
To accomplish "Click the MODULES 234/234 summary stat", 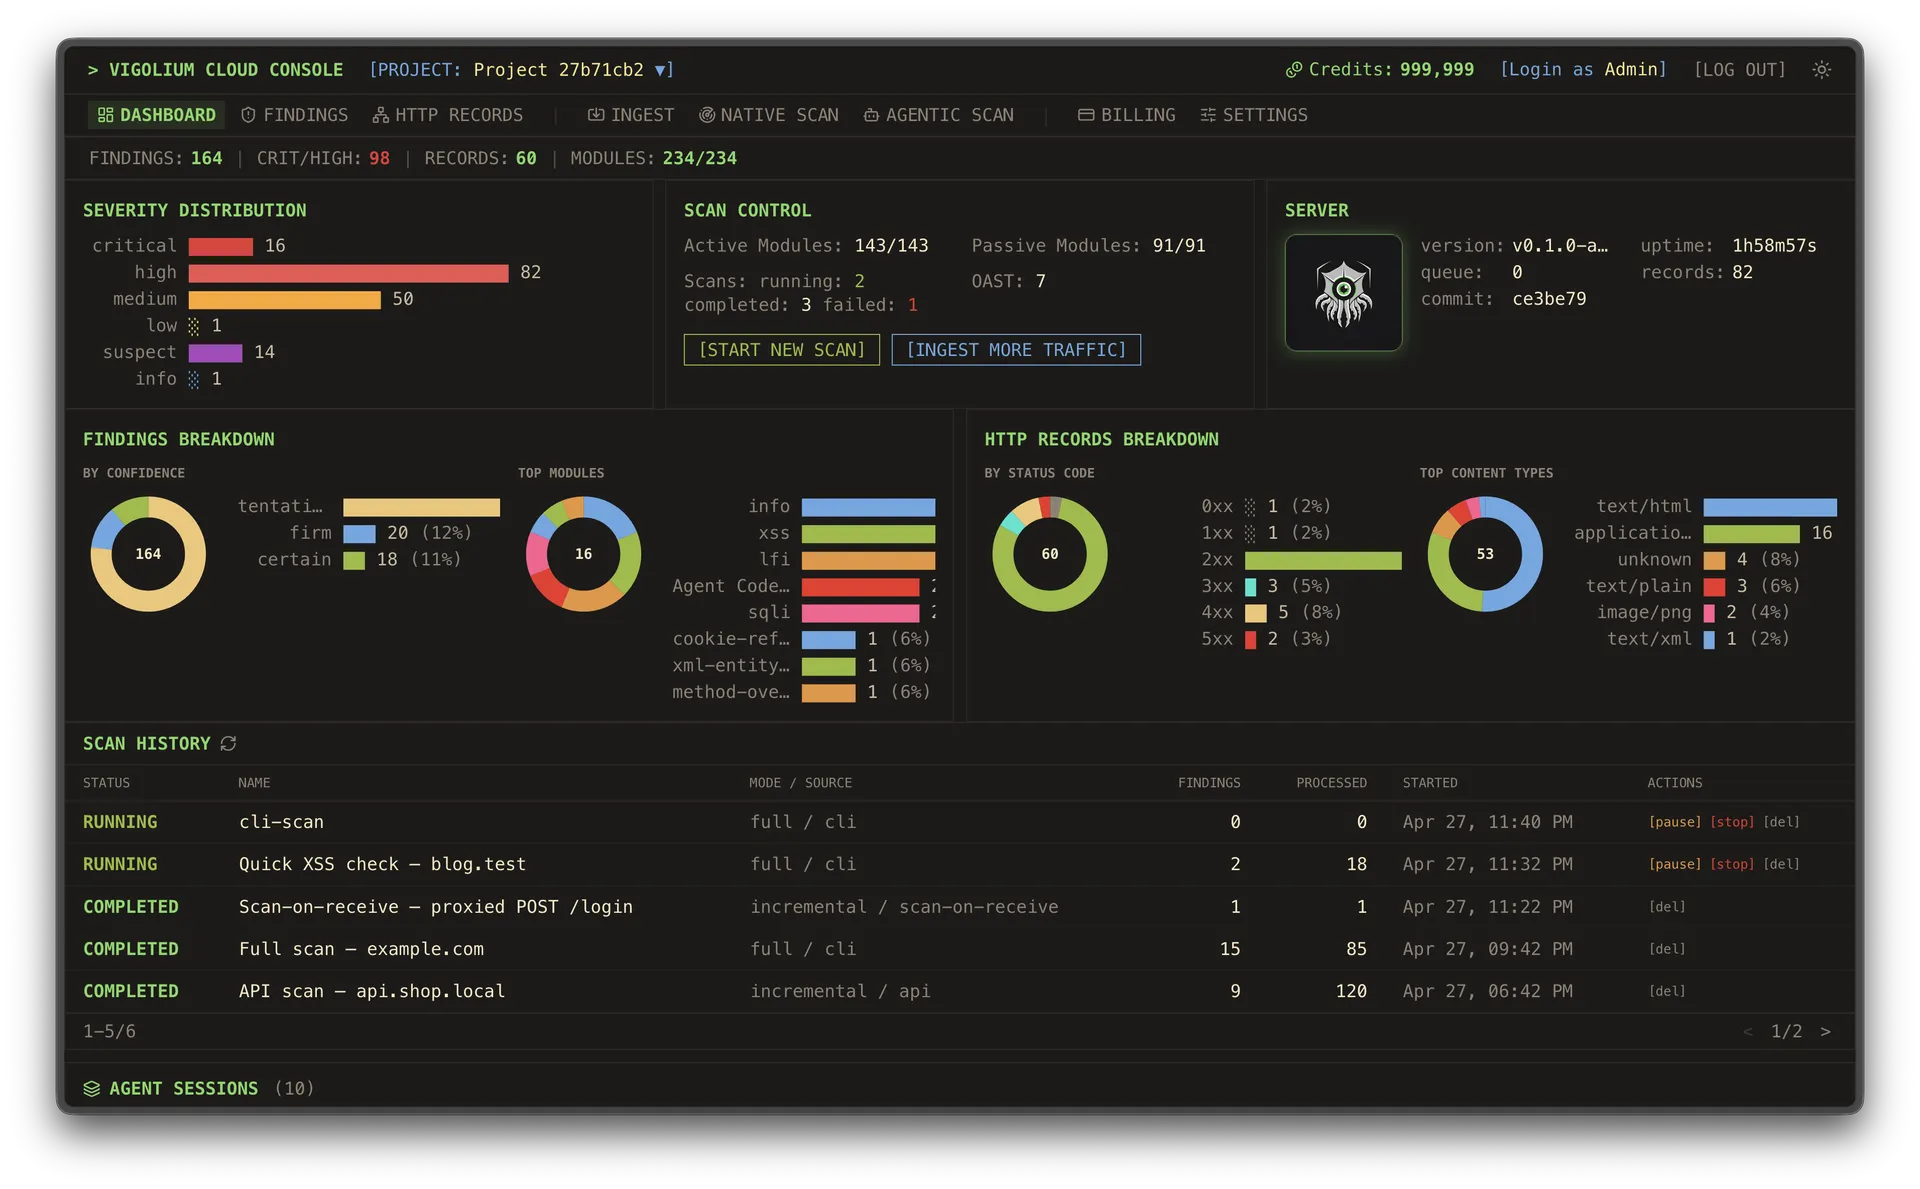I will 653,158.
